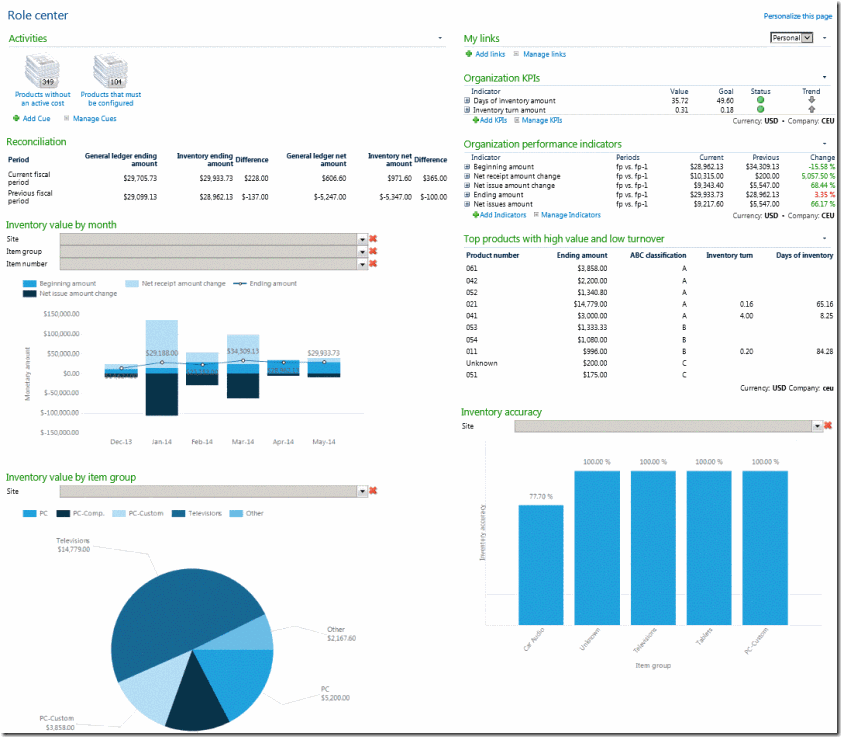This screenshot has width=841, height=737.
Task: Expand the Net receipt amount change indicator row
Action: coord(467,176)
